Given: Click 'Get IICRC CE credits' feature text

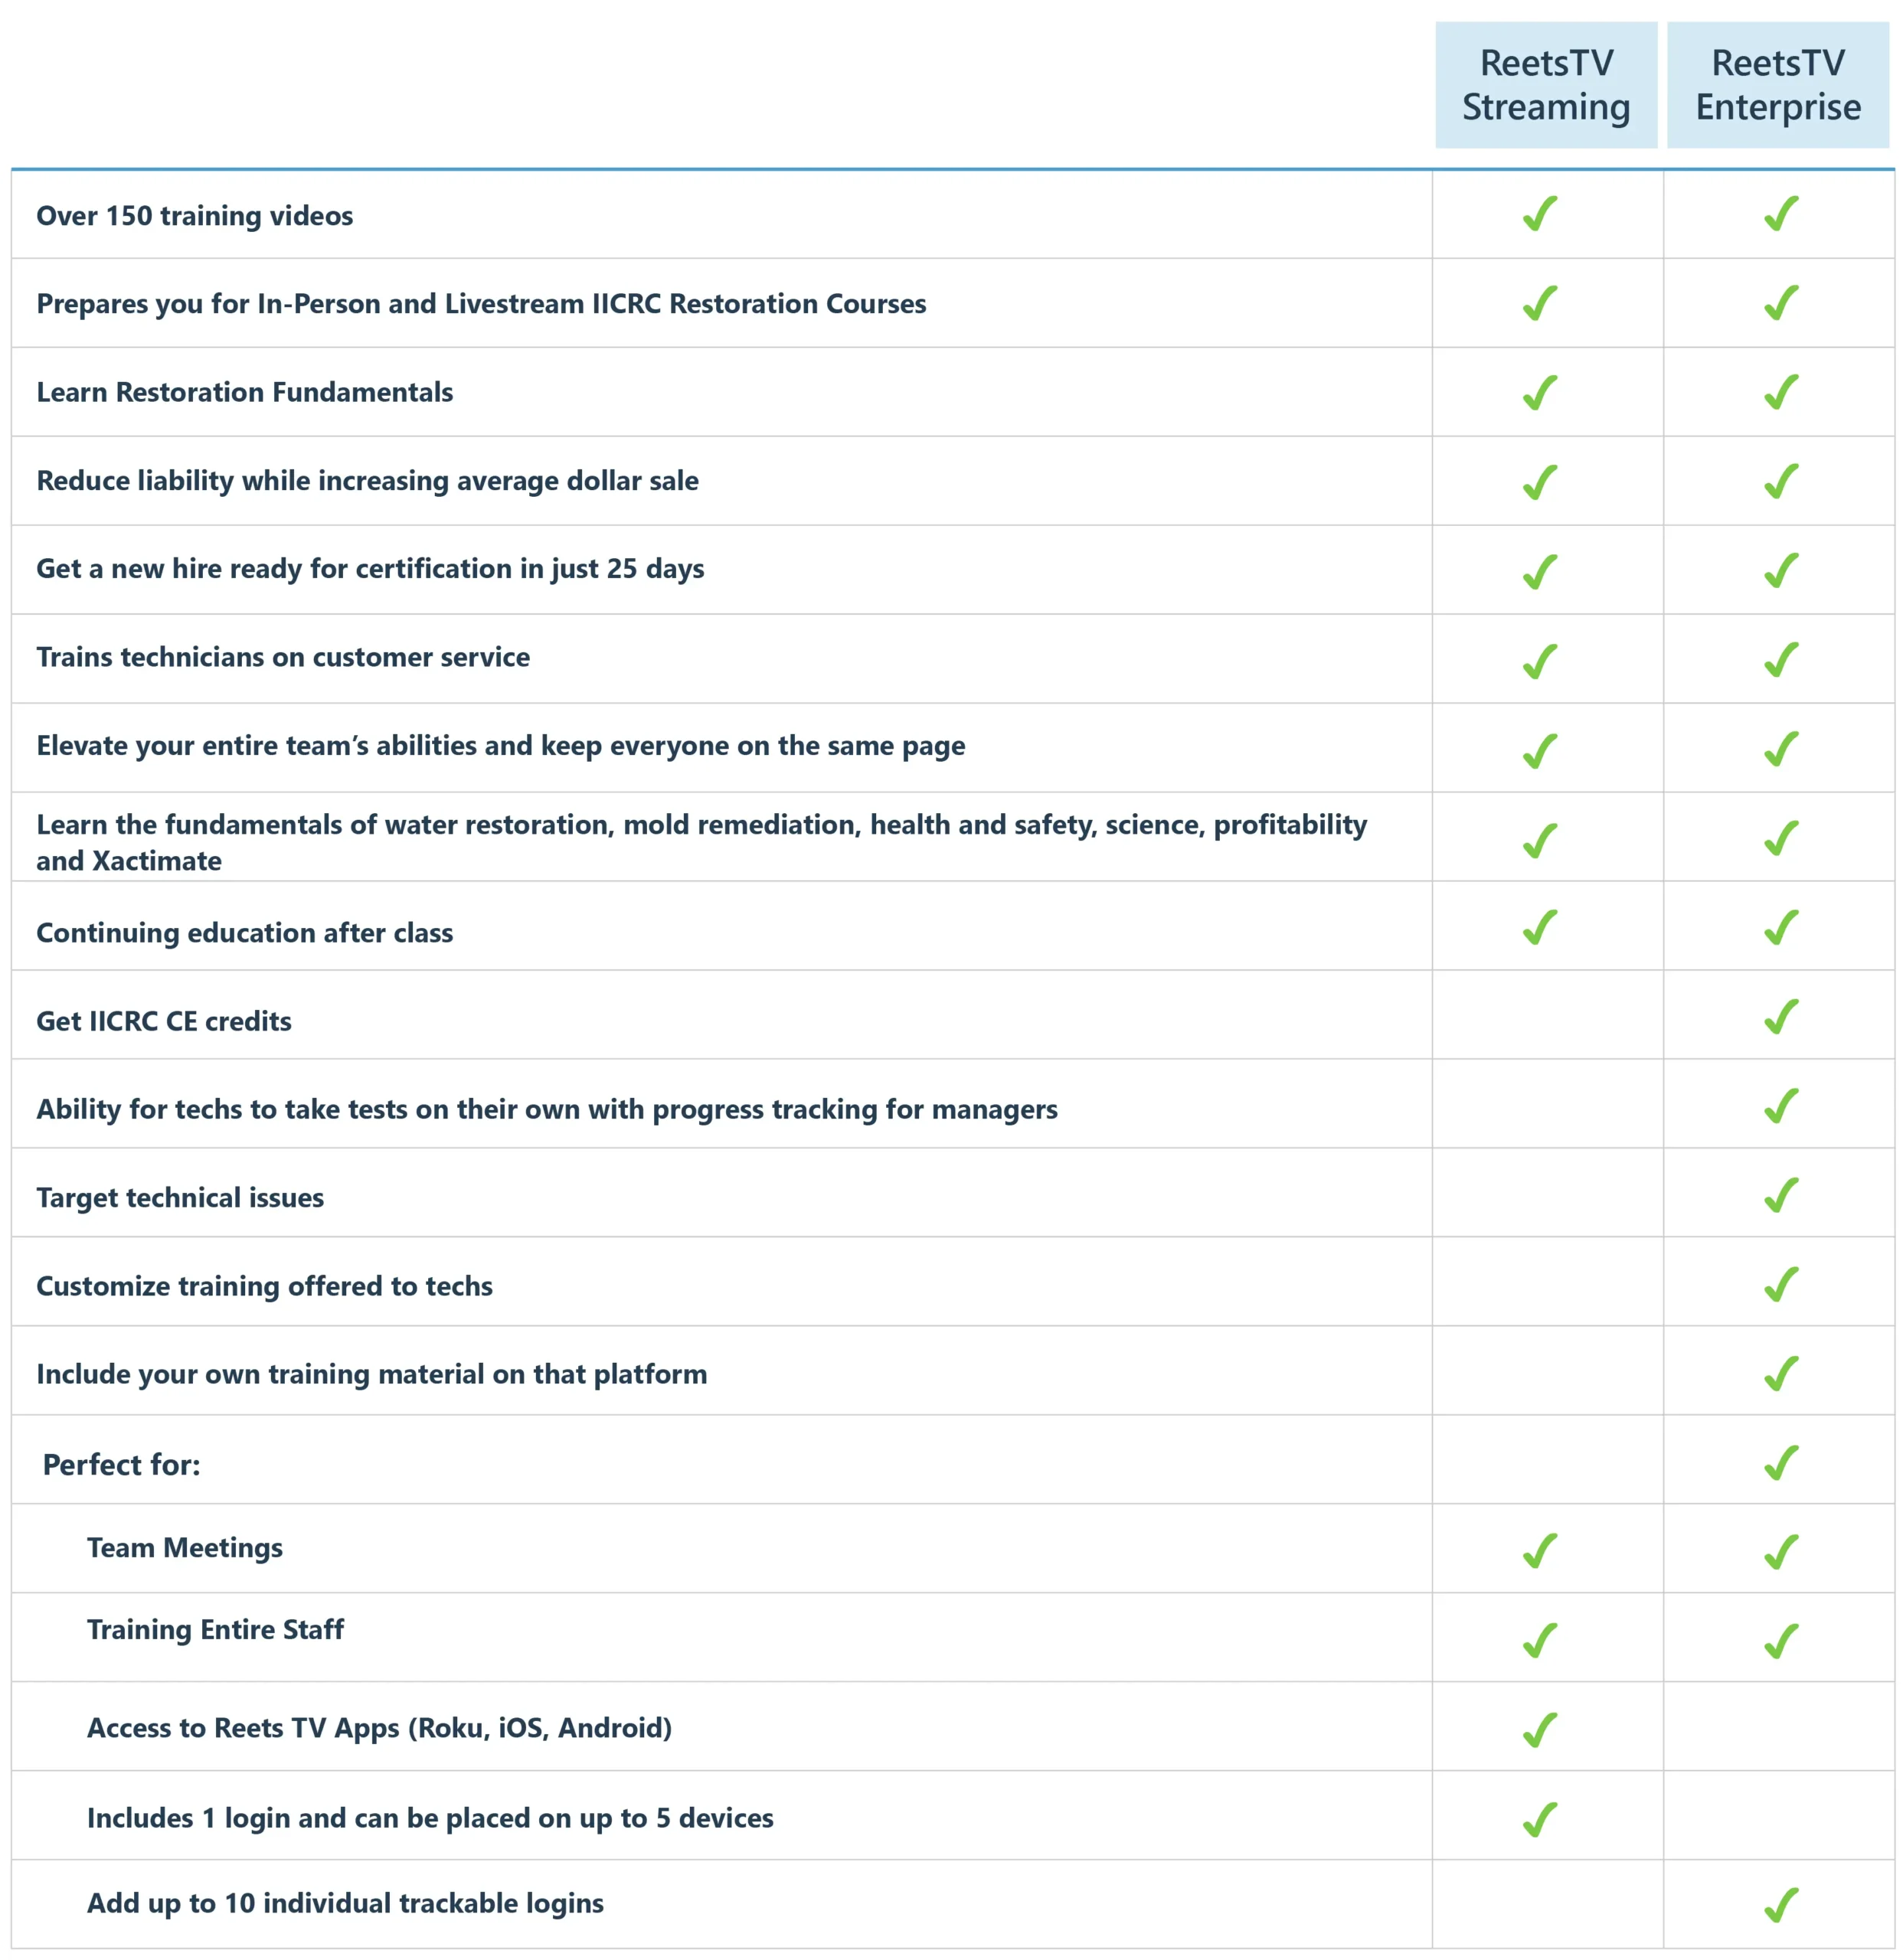Looking at the screenshot, I should 164,1021.
